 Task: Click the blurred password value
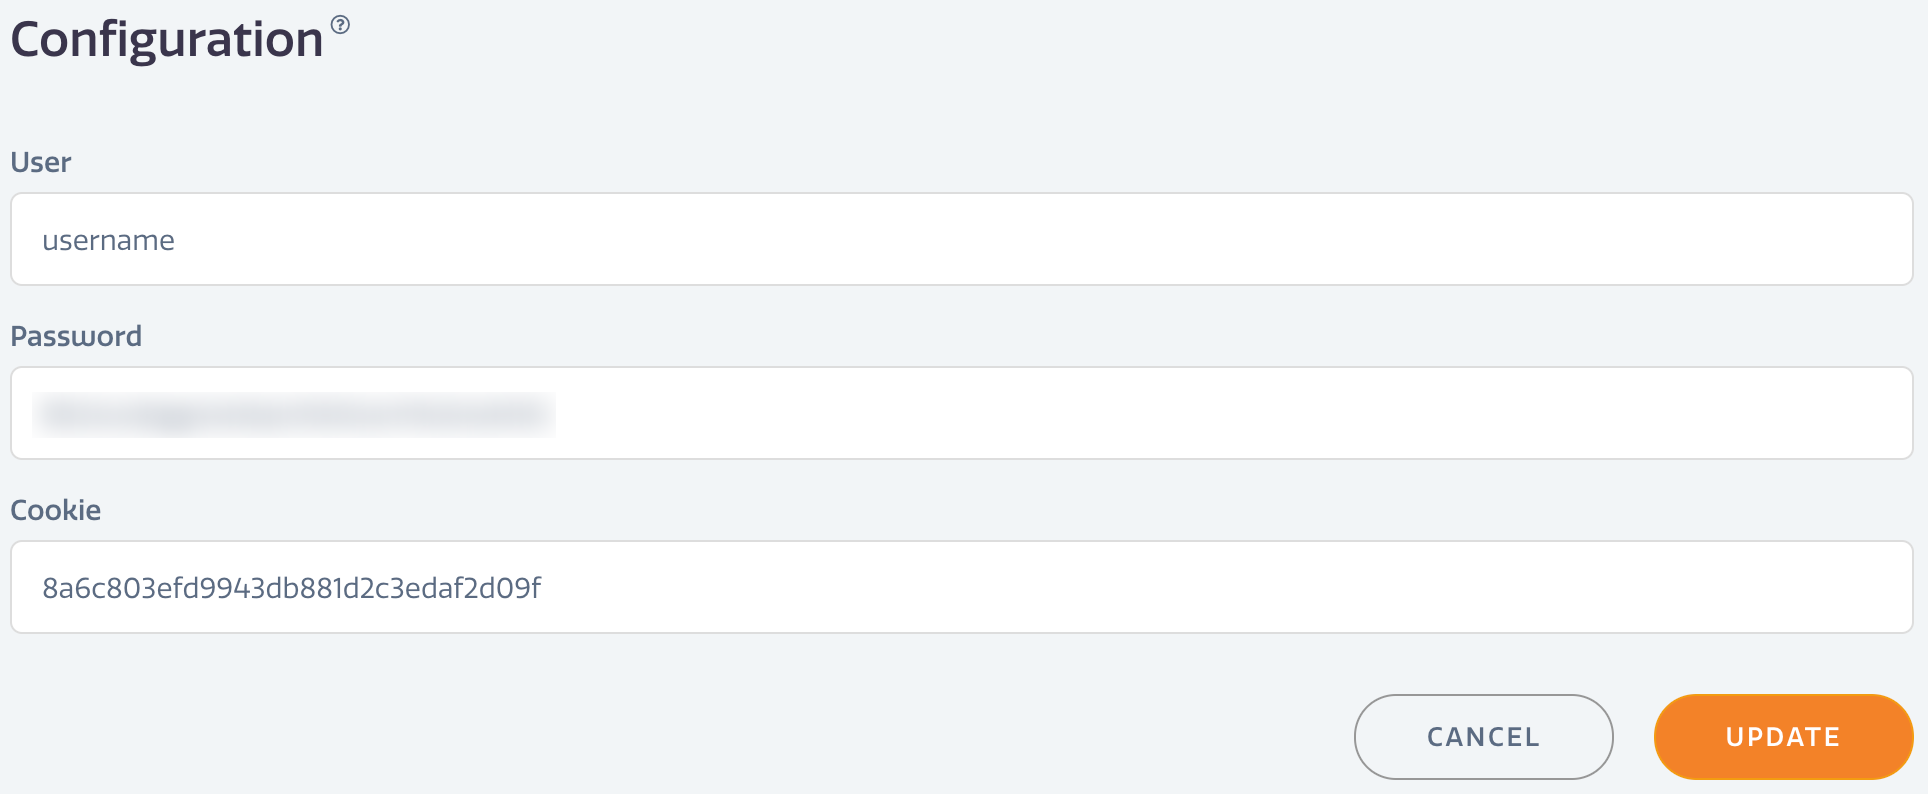click(294, 414)
